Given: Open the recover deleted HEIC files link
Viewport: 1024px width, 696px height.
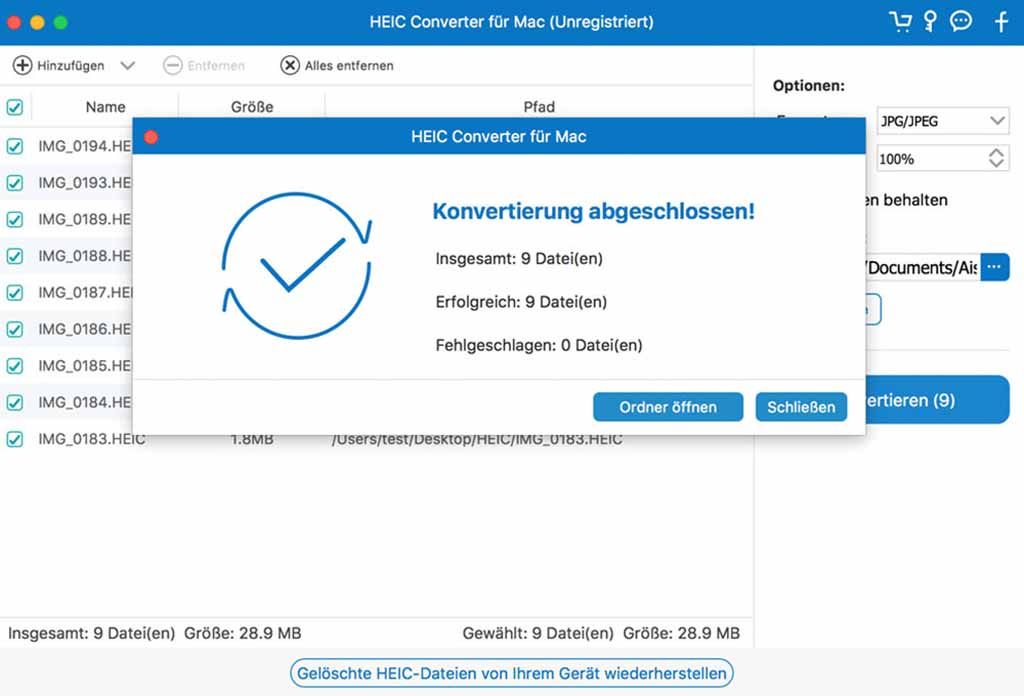Looking at the screenshot, I should [511, 673].
